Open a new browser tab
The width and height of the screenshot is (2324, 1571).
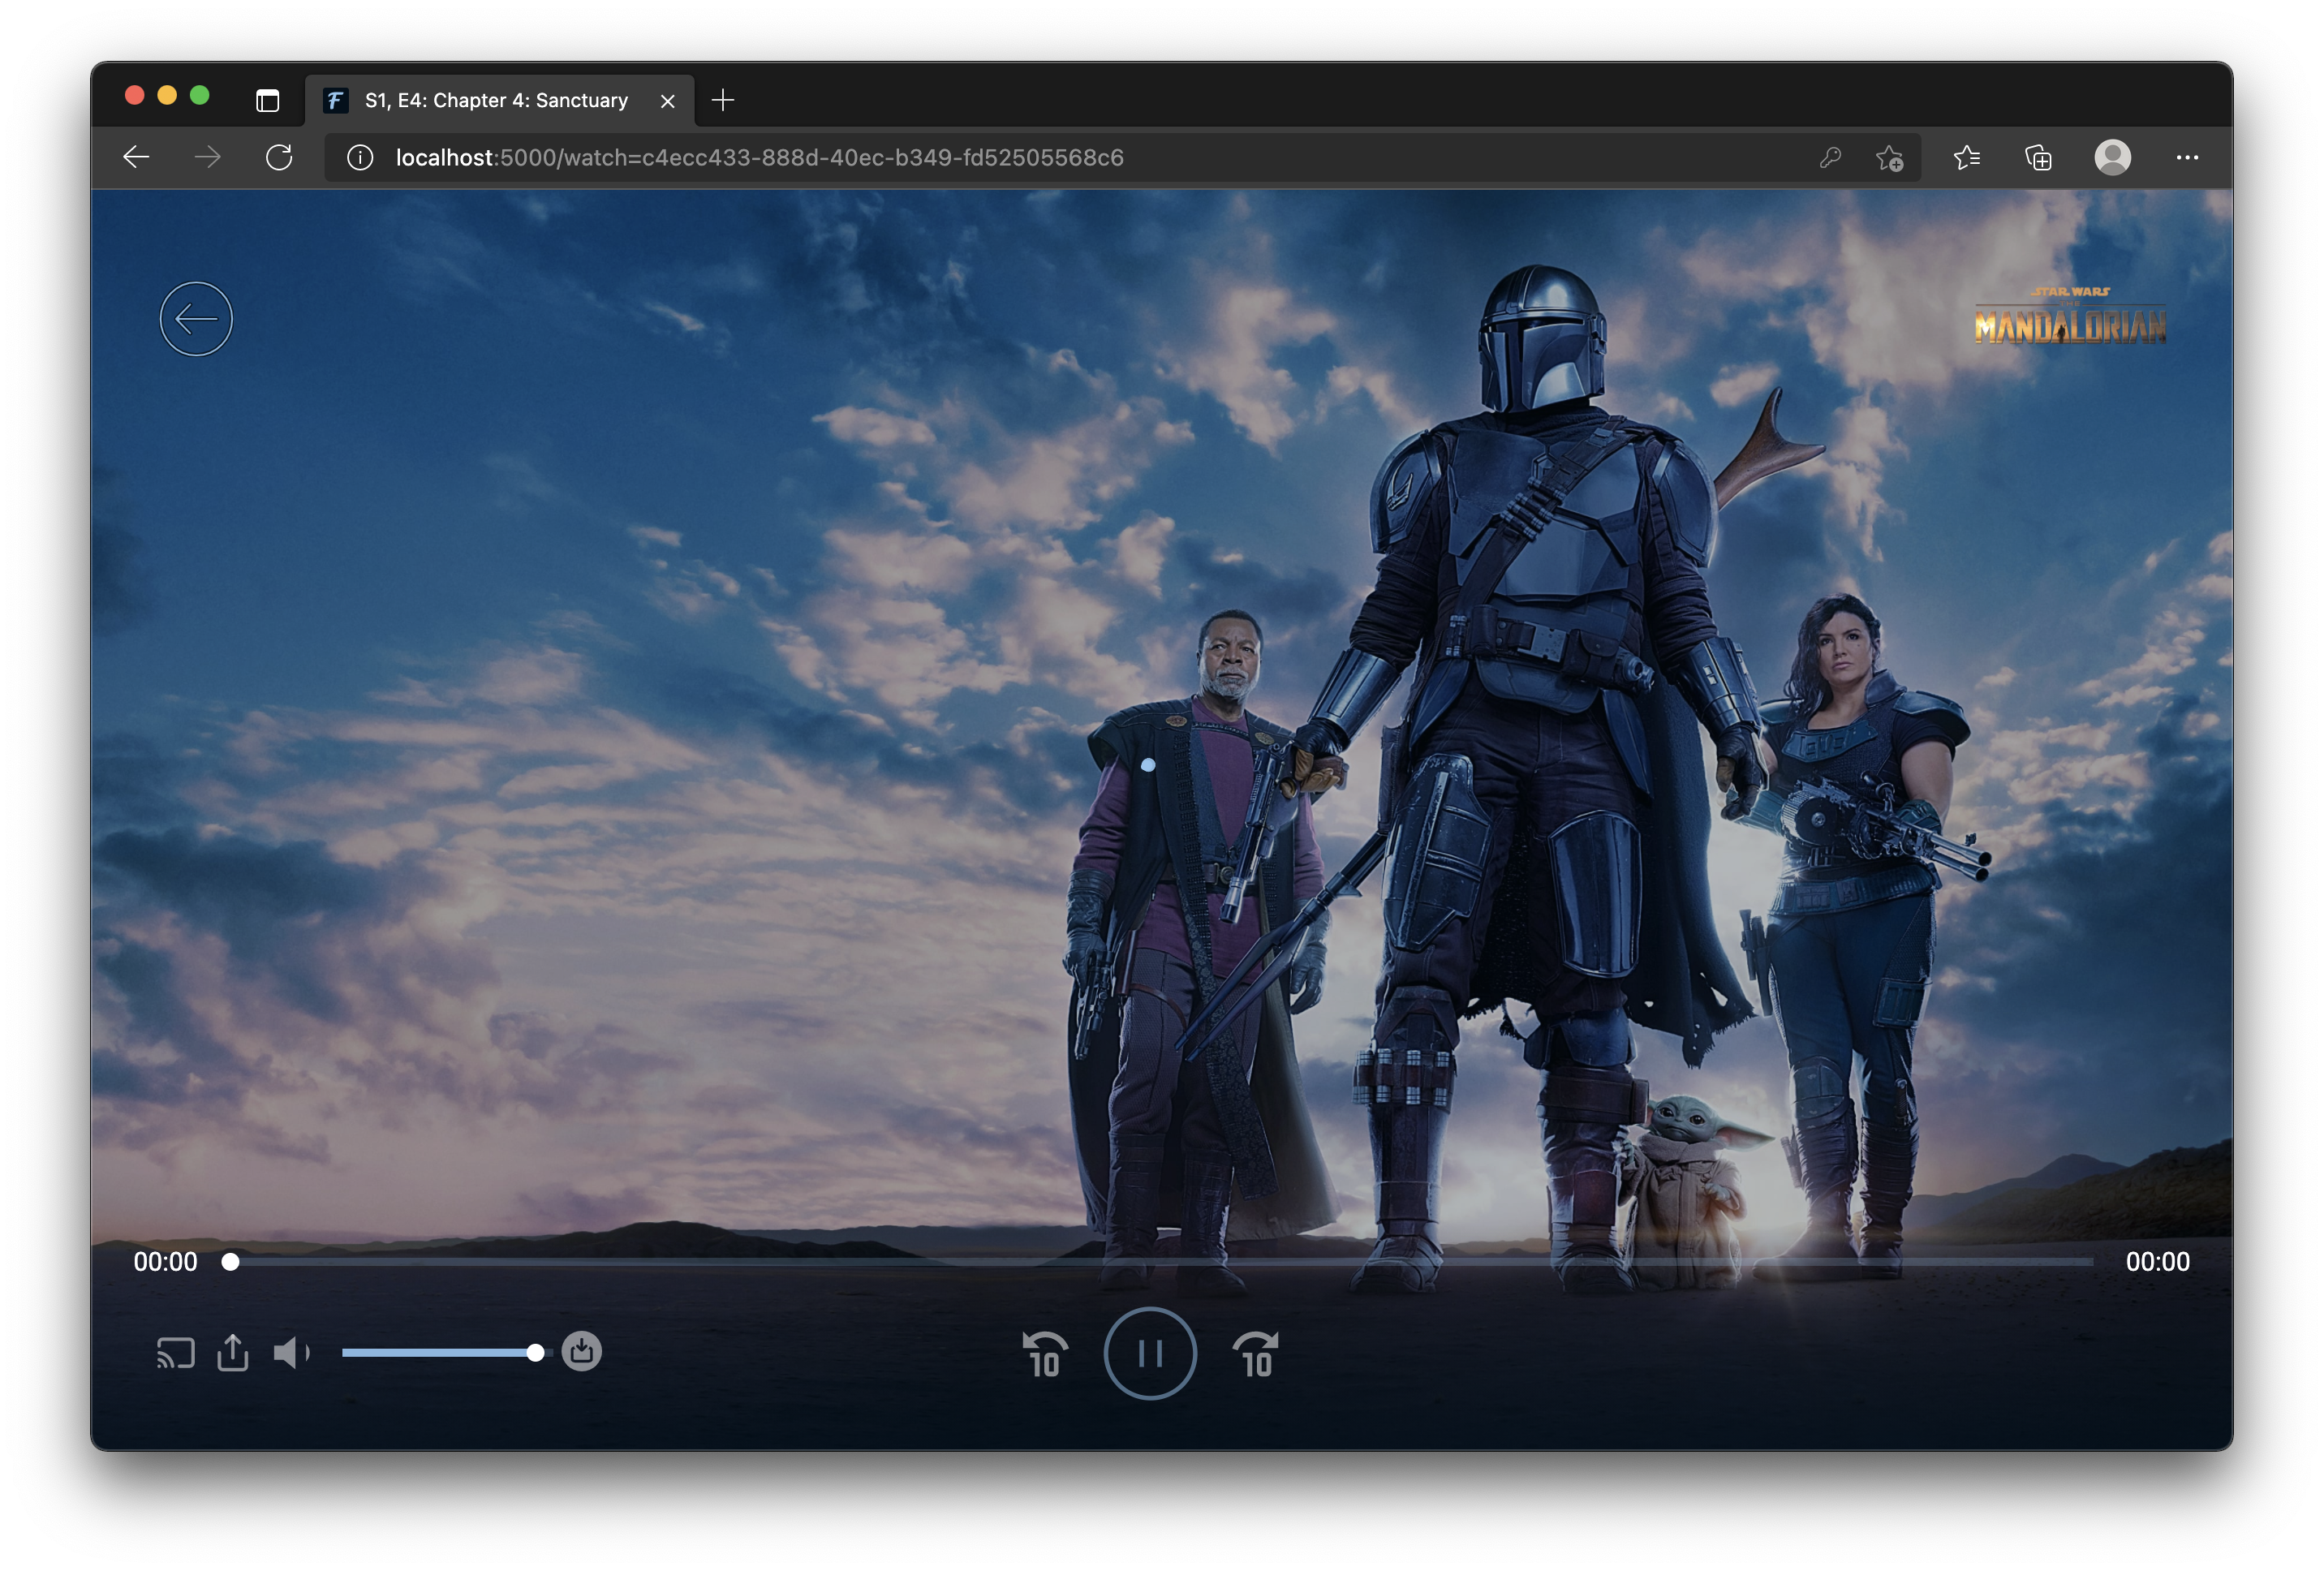(x=723, y=100)
